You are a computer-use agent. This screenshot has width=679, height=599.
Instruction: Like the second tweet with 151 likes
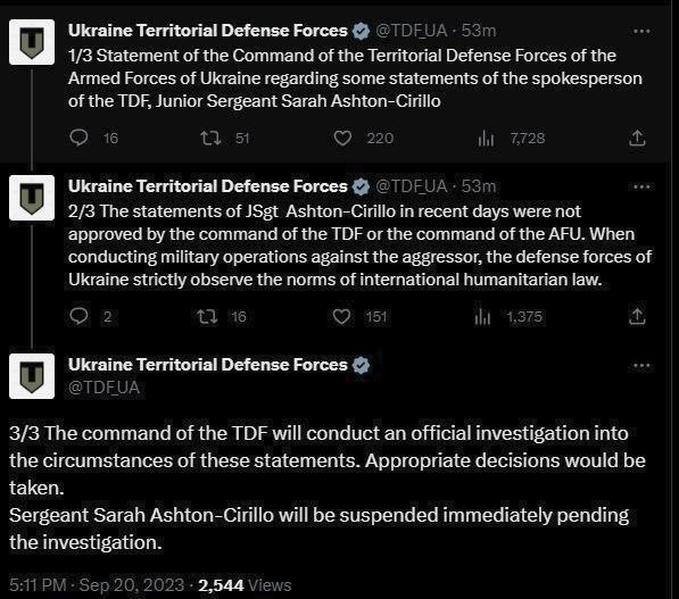pyautogui.click(x=341, y=317)
